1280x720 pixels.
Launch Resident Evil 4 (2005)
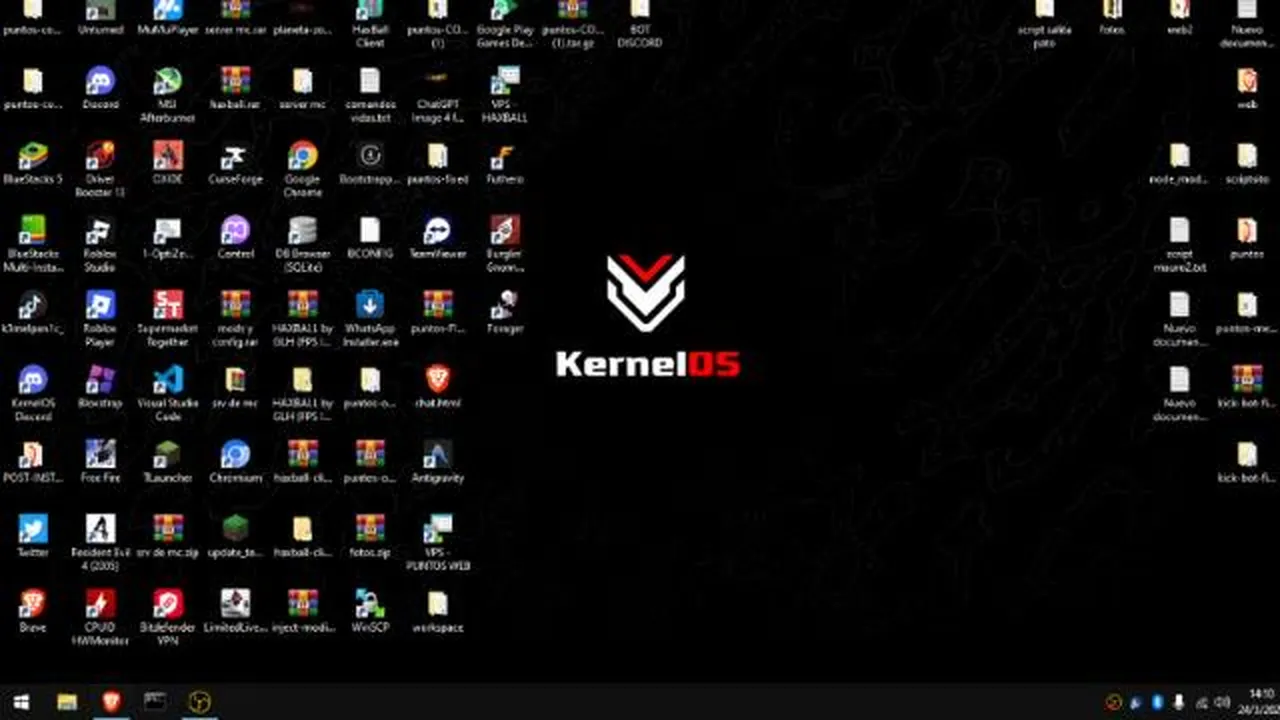(100, 543)
